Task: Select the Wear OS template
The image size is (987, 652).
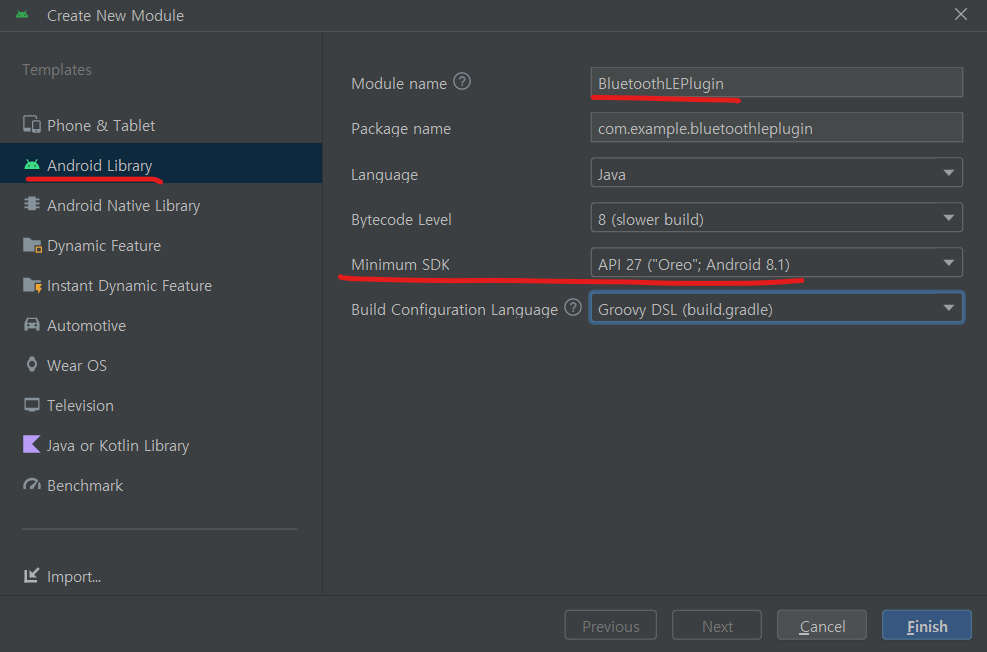Action: click(x=161, y=365)
